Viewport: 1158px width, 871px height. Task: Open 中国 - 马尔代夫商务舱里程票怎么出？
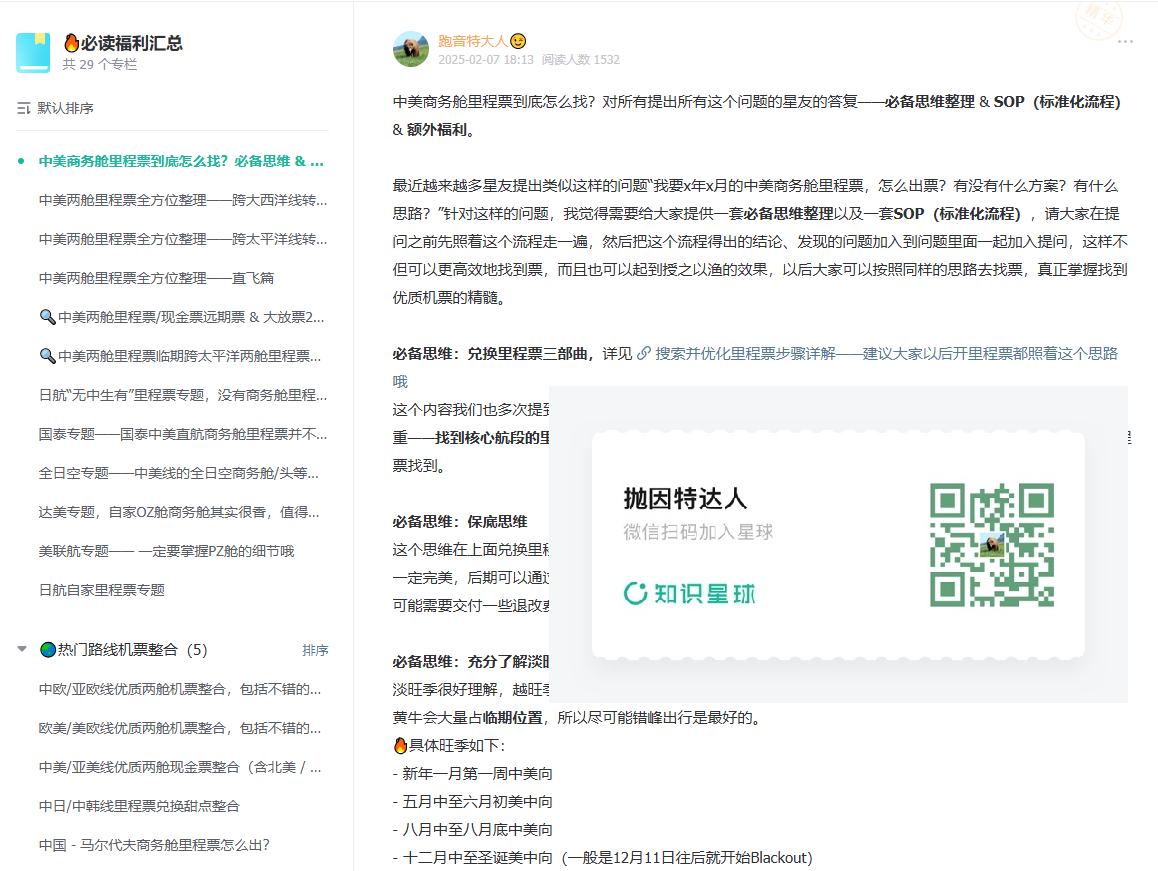point(154,845)
